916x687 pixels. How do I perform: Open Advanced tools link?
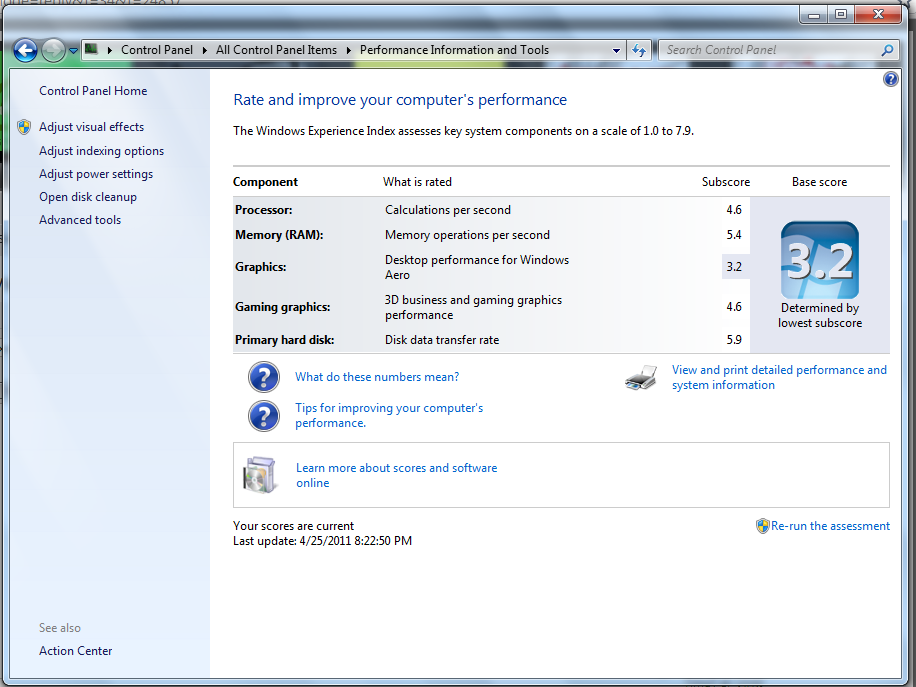tap(80, 220)
